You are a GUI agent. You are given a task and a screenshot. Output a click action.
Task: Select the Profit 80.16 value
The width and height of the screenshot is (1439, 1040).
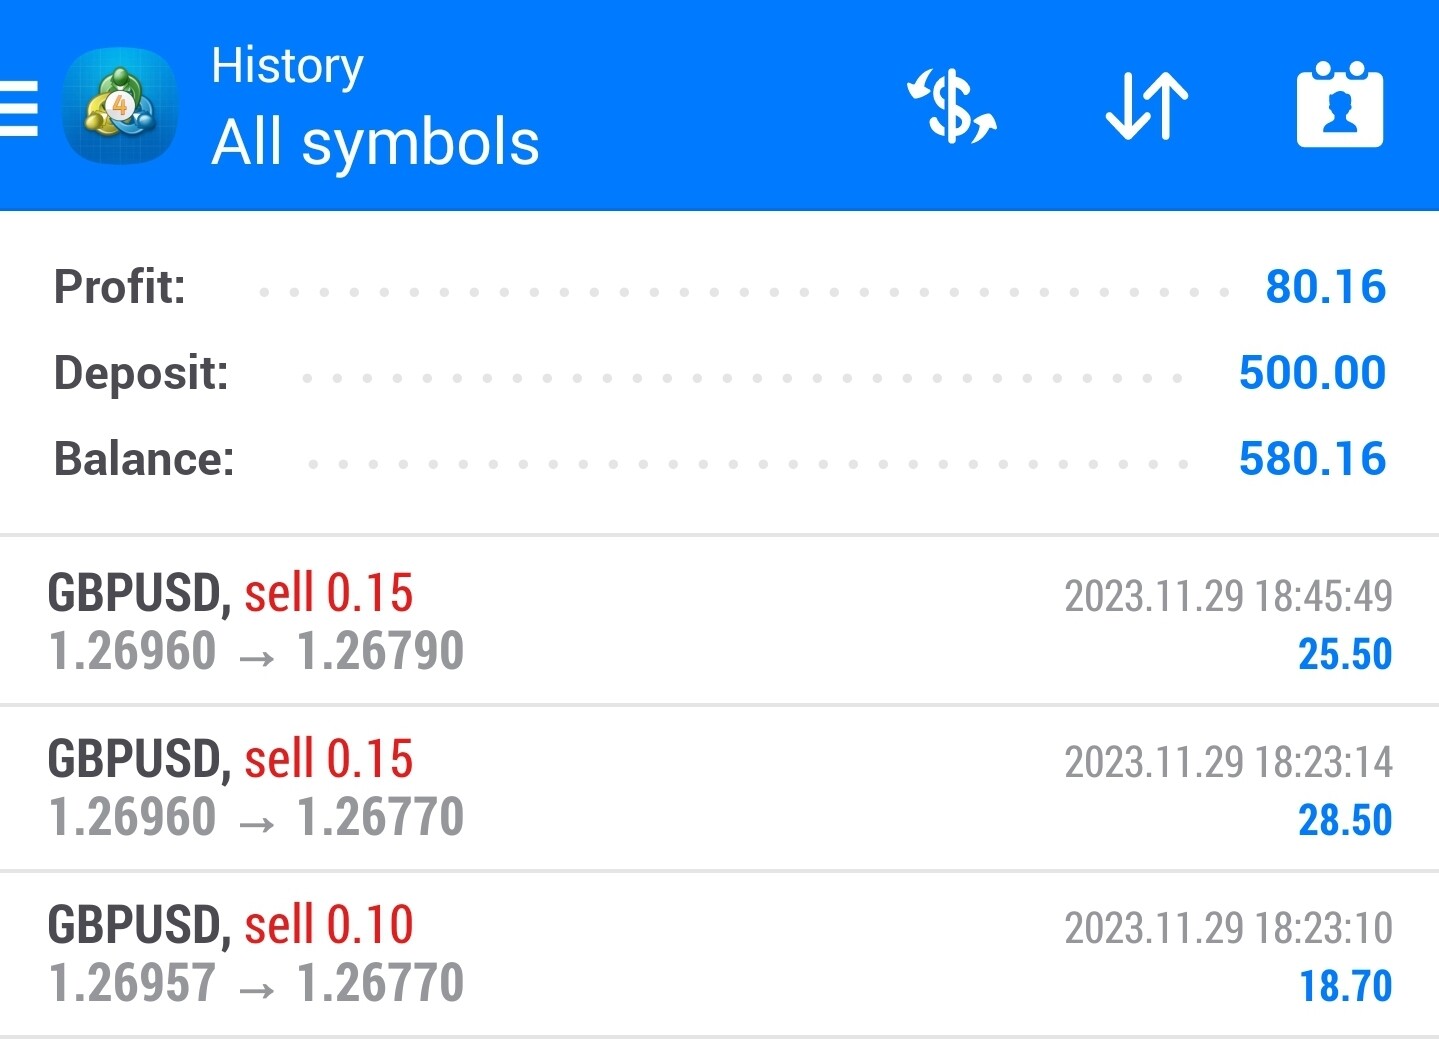coord(1325,287)
